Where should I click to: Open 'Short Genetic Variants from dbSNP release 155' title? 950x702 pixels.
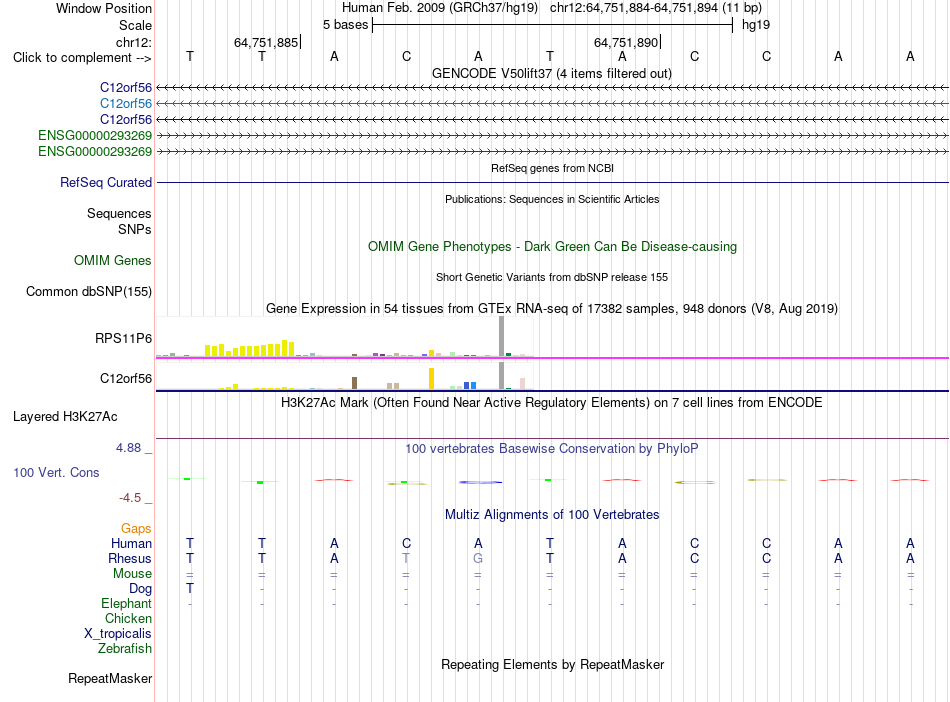point(552,277)
